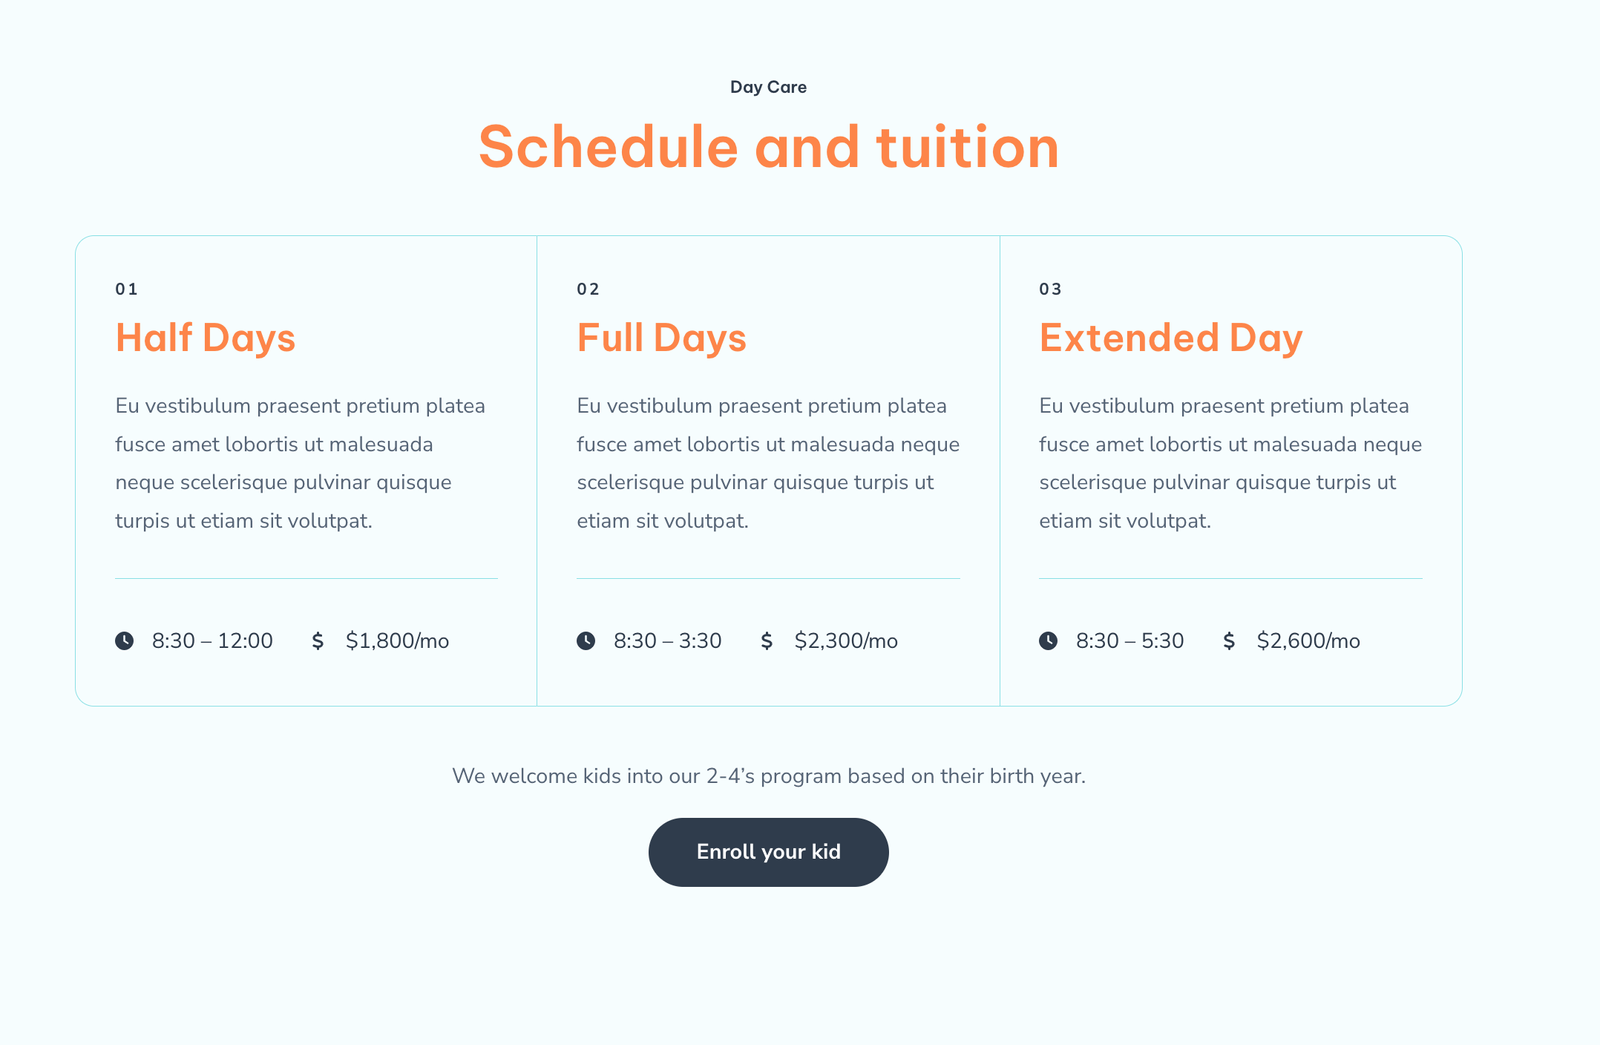This screenshot has height=1045, width=1600.
Task: Click the clock icon in Half Days card
Action: click(124, 641)
